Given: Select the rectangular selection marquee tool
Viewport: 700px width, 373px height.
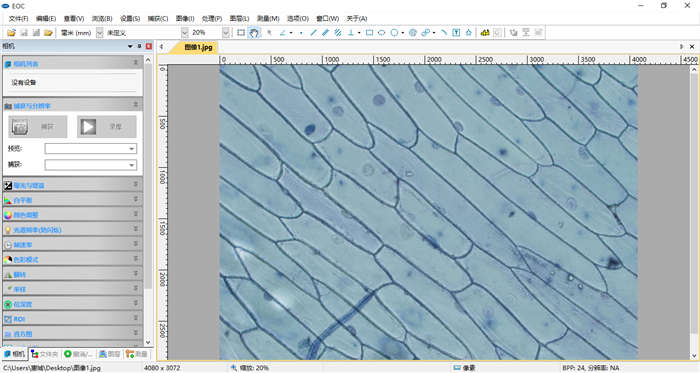Looking at the screenshot, I should tap(241, 33).
